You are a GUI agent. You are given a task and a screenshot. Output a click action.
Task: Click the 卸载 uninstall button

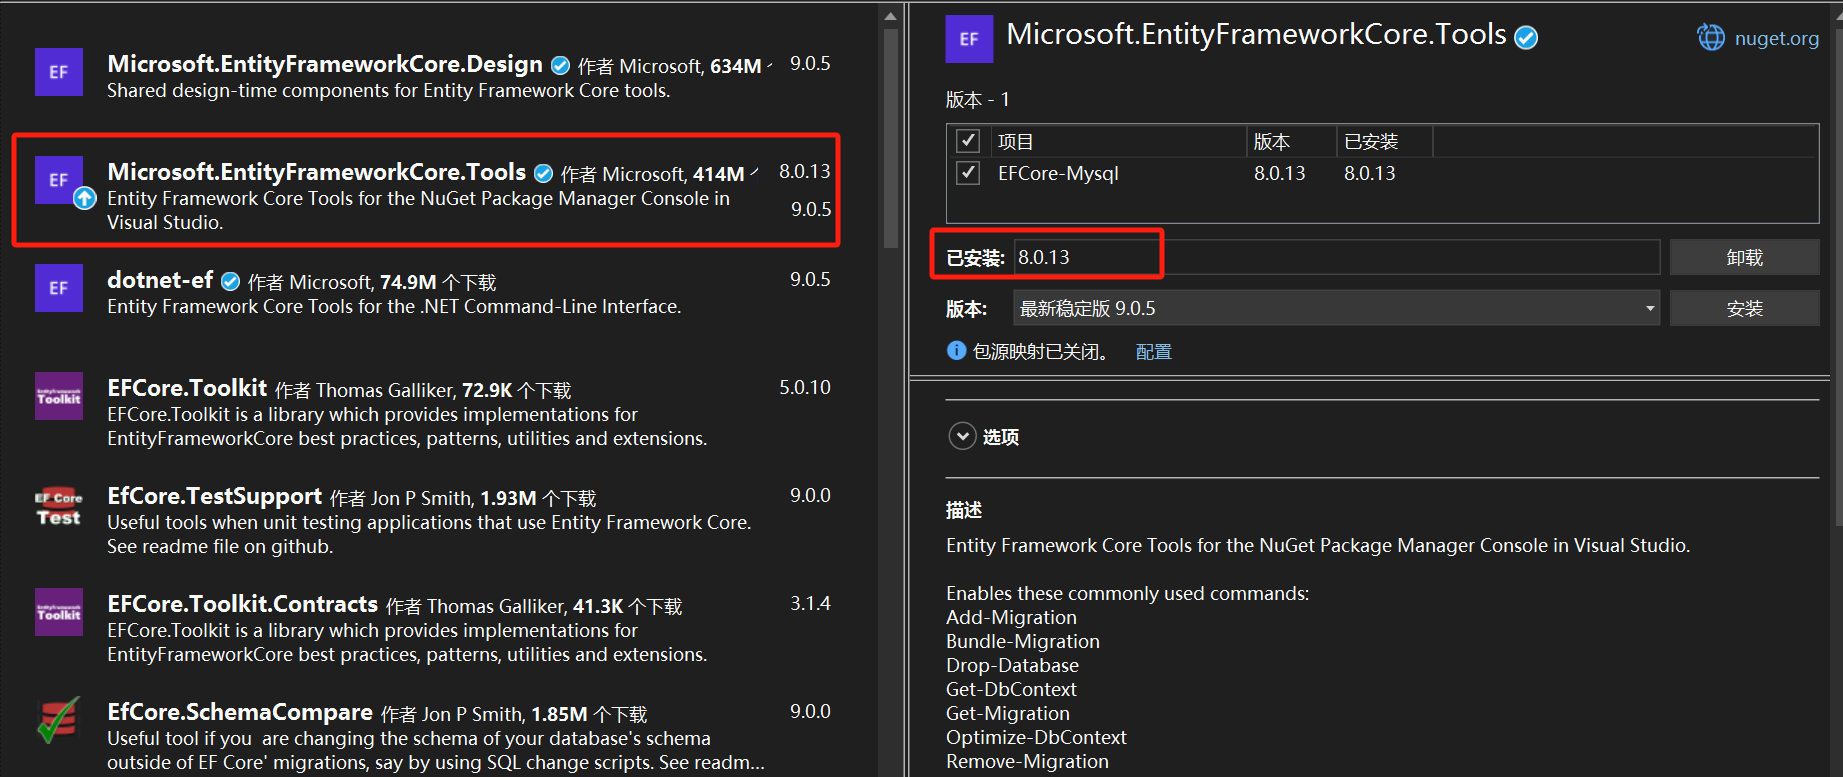[1744, 257]
